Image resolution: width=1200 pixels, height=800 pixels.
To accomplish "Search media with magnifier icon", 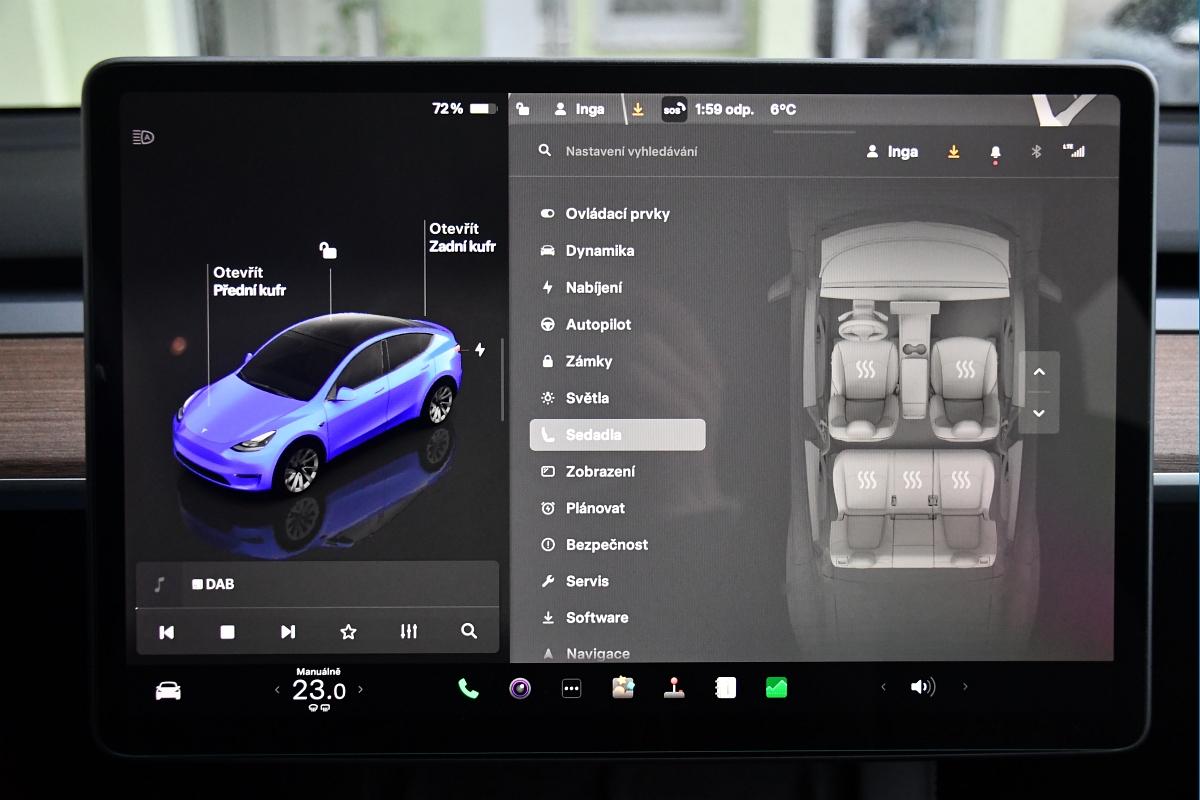I will click(469, 632).
